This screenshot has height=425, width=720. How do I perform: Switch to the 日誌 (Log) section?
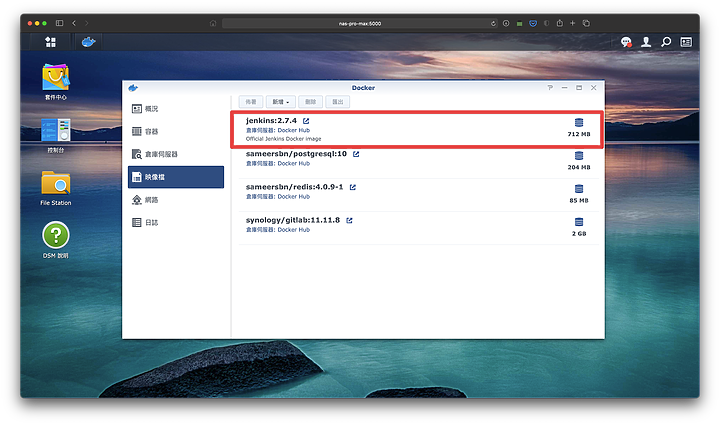pos(176,223)
